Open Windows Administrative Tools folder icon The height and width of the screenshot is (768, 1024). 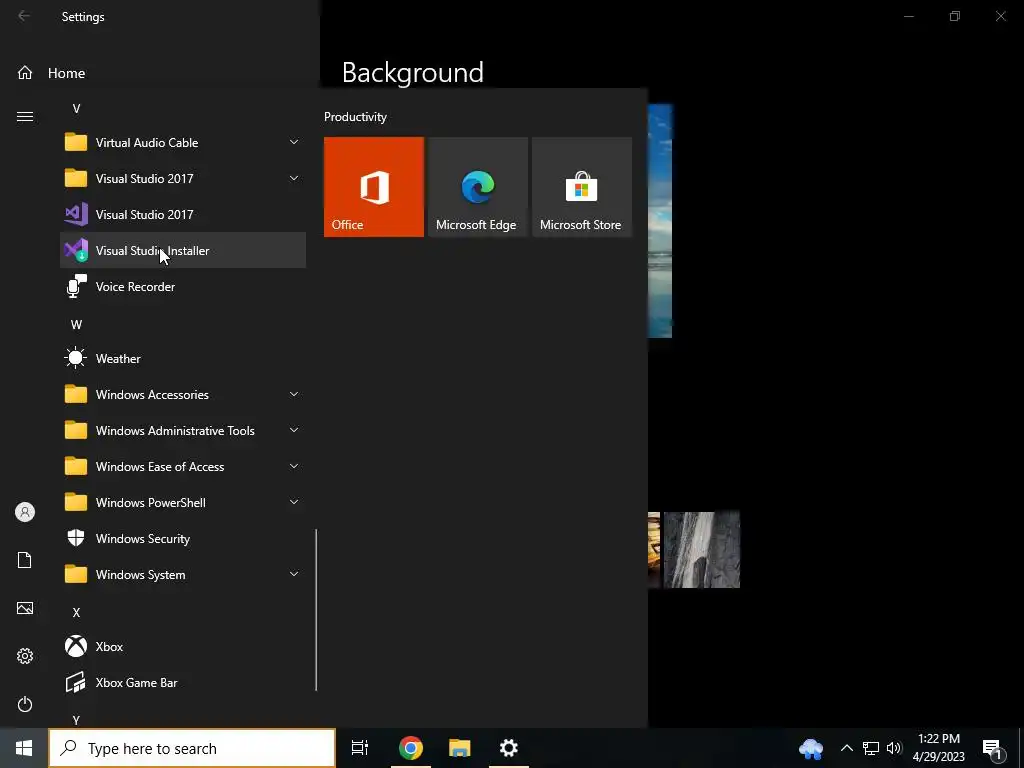click(x=76, y=430)
